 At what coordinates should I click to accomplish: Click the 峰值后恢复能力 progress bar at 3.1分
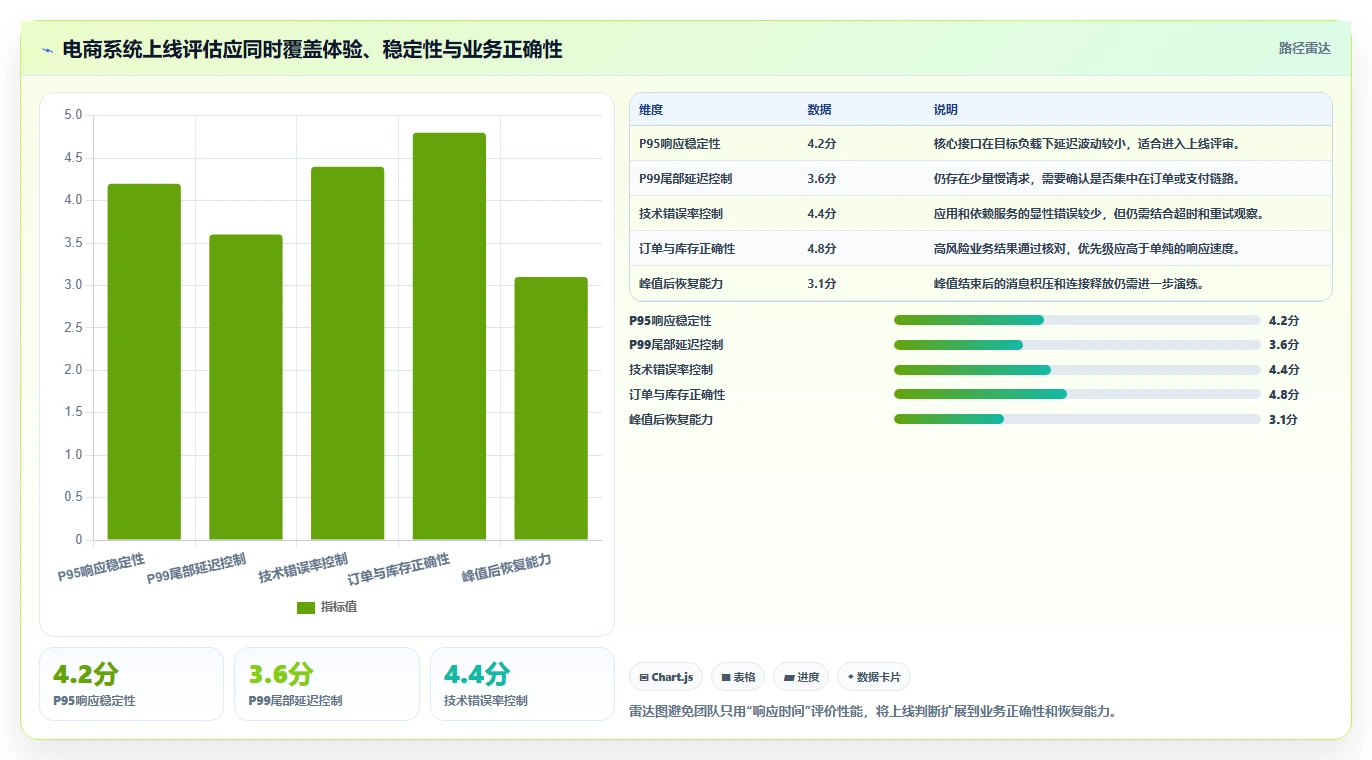pyautogui.click(x=1077, y=419)
